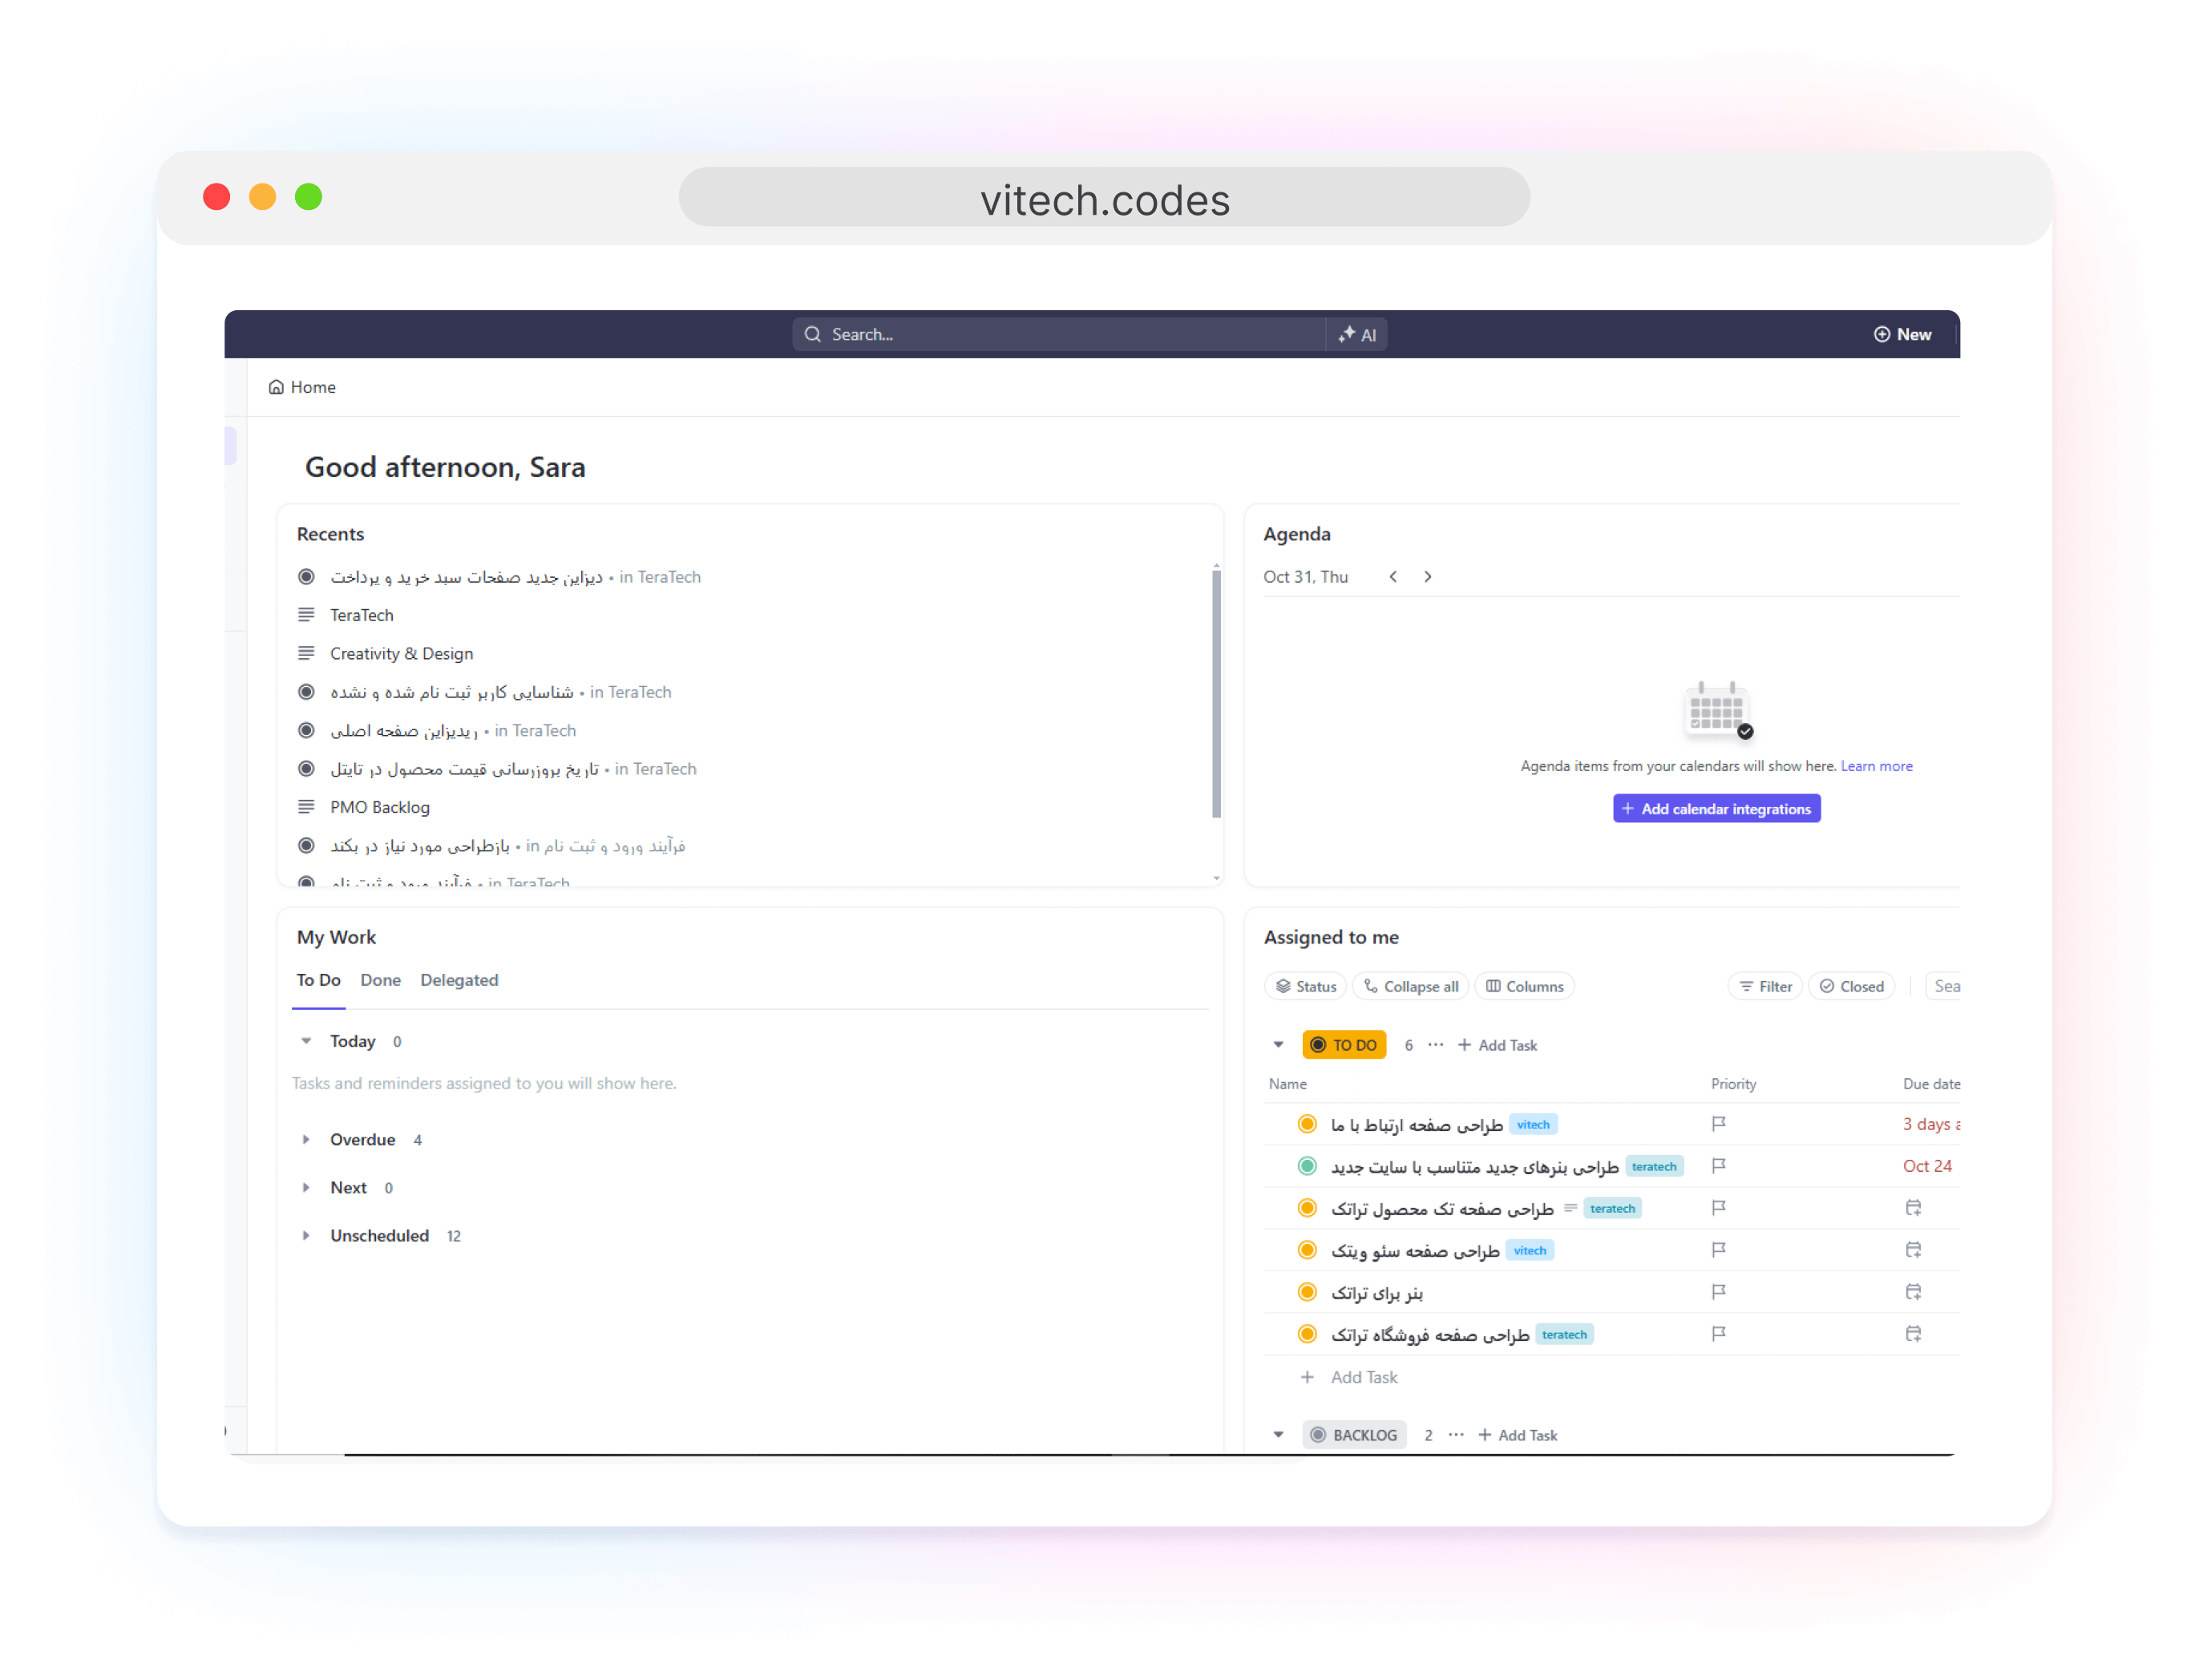The width and height of the screenshot is (2199, 1680).
Task: Open the AI assistant button
Action: click(1357, 335)
